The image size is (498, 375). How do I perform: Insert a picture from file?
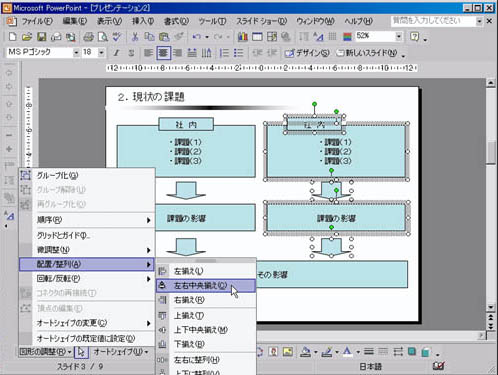coord(287,352)
